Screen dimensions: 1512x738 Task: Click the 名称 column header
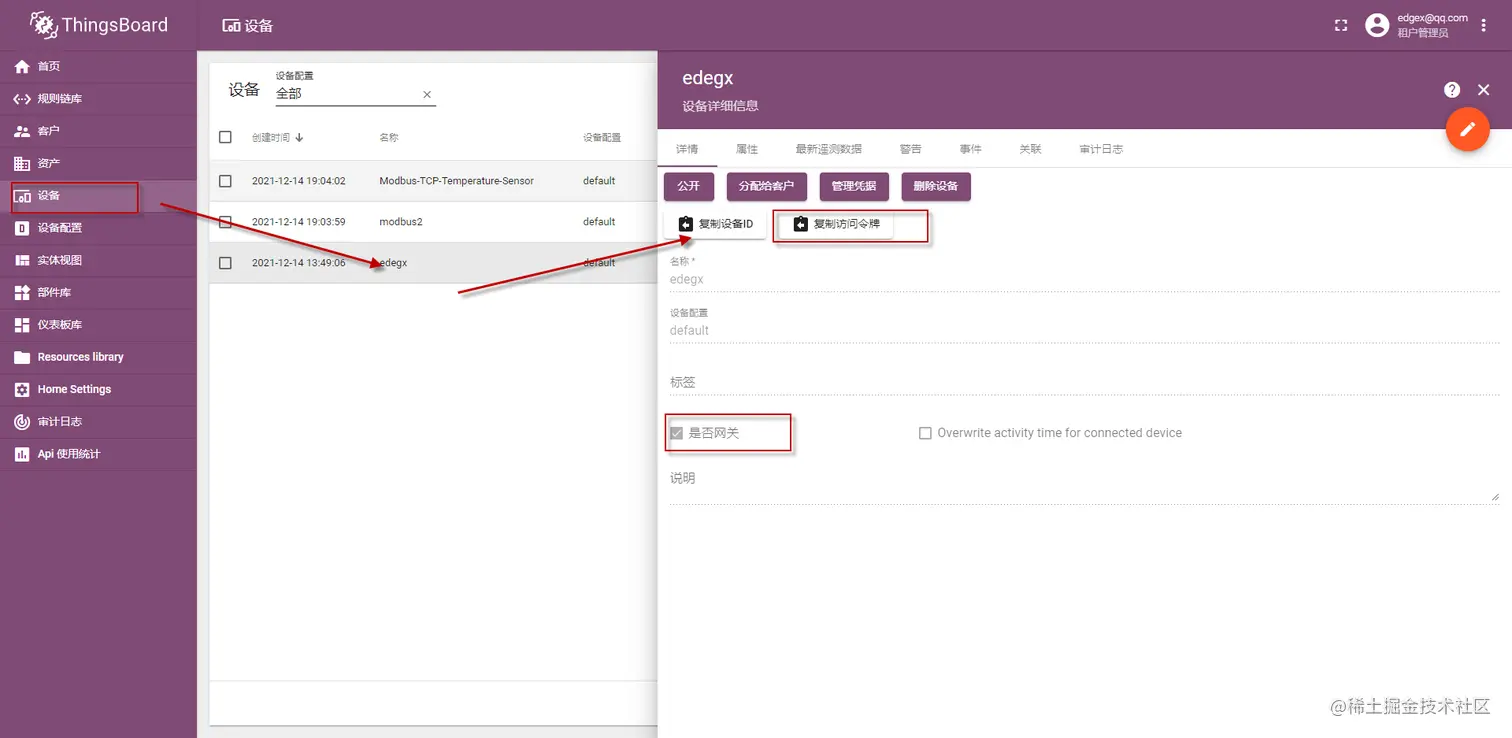click(x=389, y=137)
